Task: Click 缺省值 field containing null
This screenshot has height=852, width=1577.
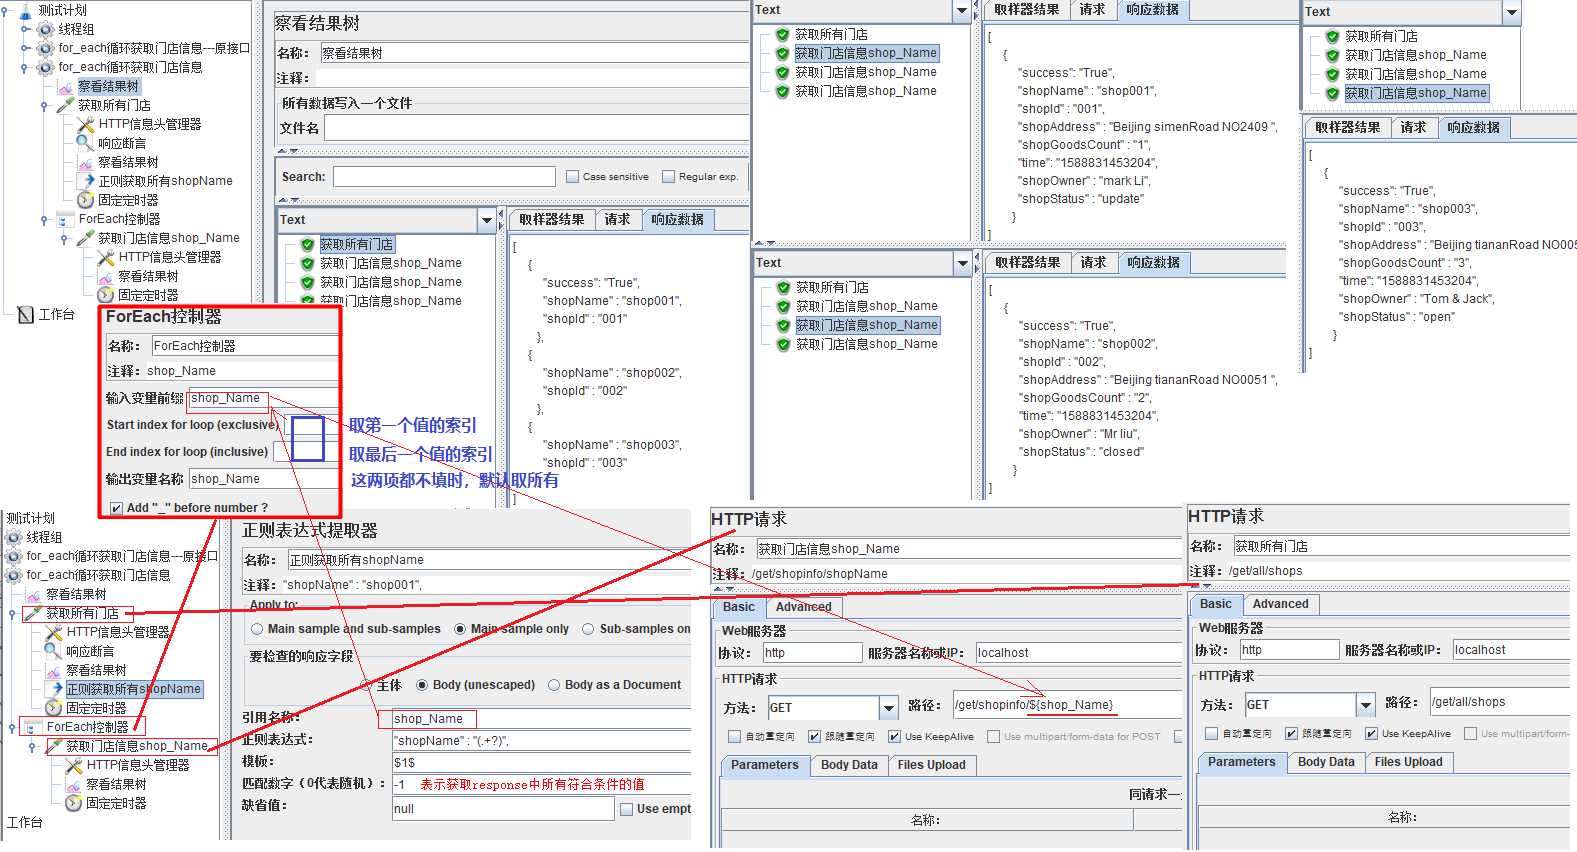Action: click(x=503, y=809)
